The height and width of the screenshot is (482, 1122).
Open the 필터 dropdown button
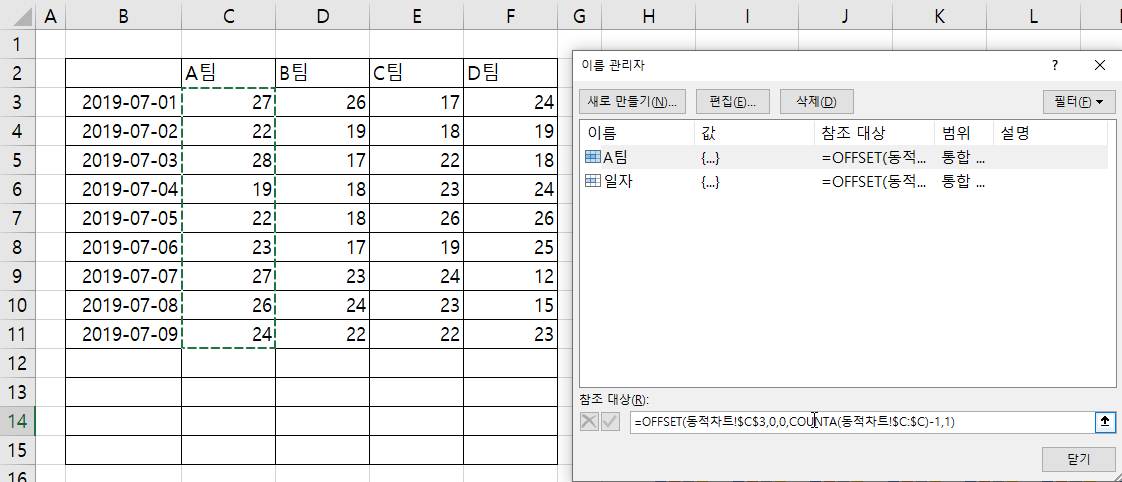click(1079, 102)
